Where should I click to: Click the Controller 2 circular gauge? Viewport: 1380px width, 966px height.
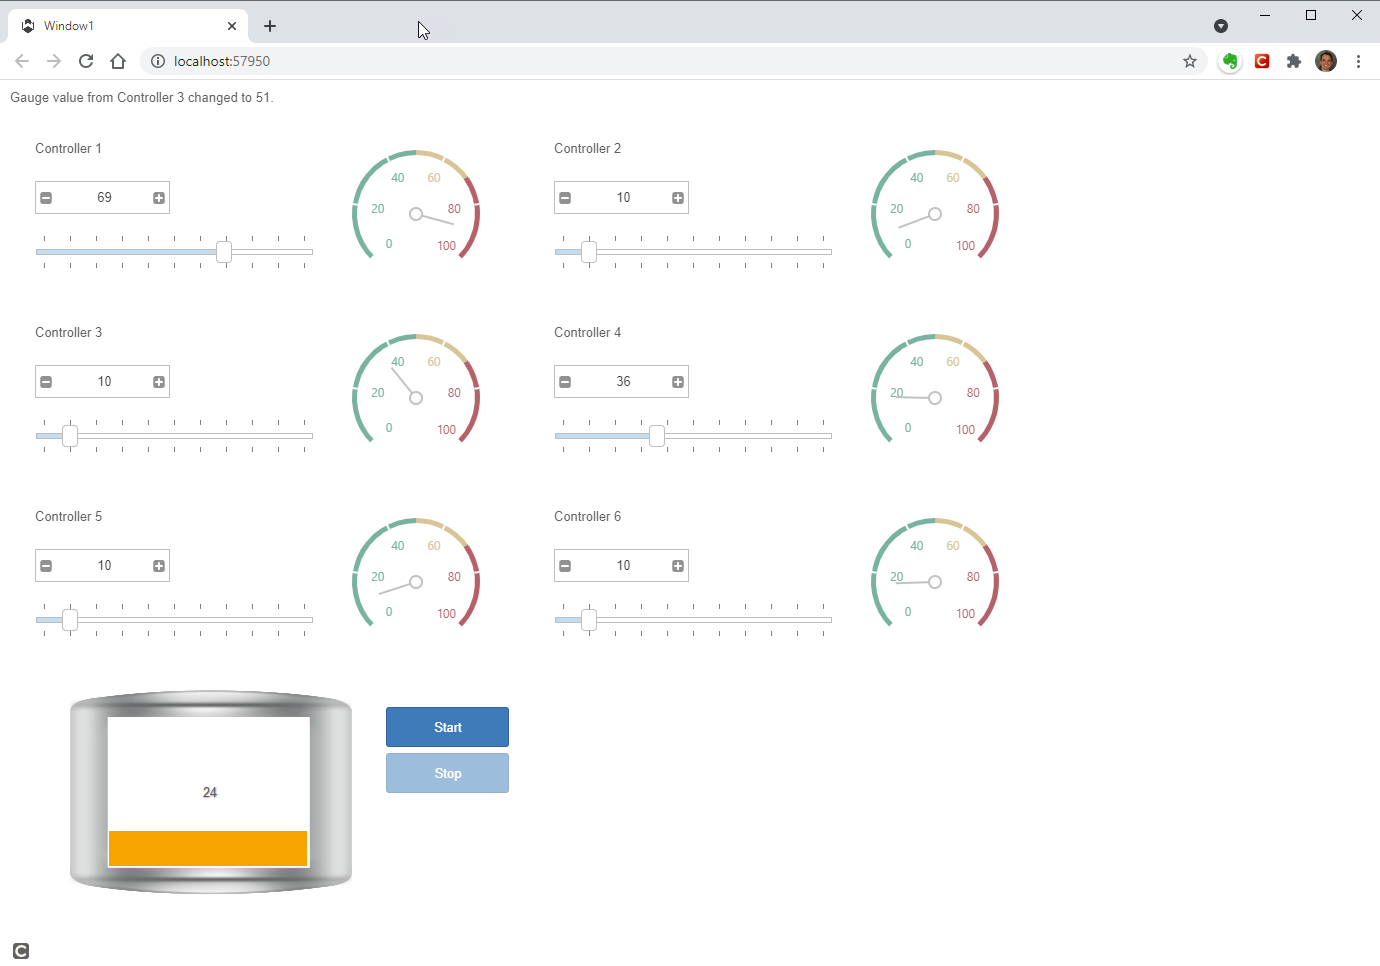[x=935, y=206]
